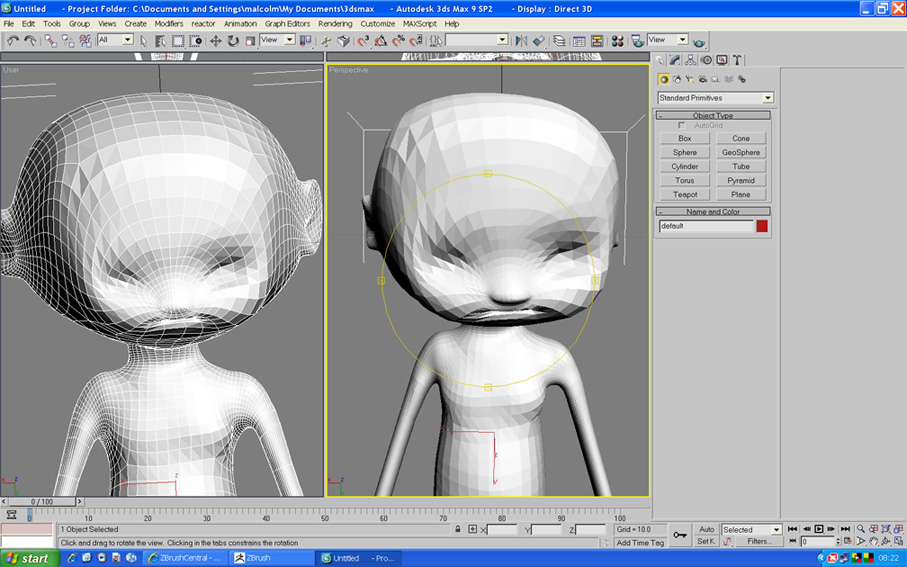Toggle the selection lock padlock
The width and height of the screenshot is (907, 567).
click(458, 529)
